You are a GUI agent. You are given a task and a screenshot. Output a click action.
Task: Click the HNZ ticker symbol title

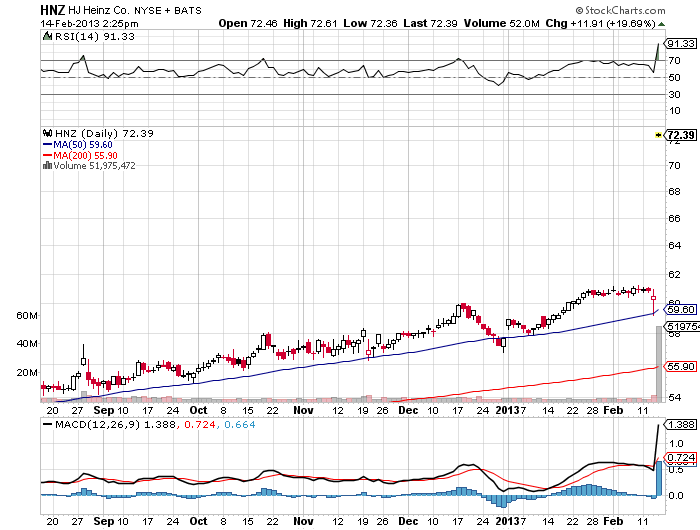click(53, 10)
